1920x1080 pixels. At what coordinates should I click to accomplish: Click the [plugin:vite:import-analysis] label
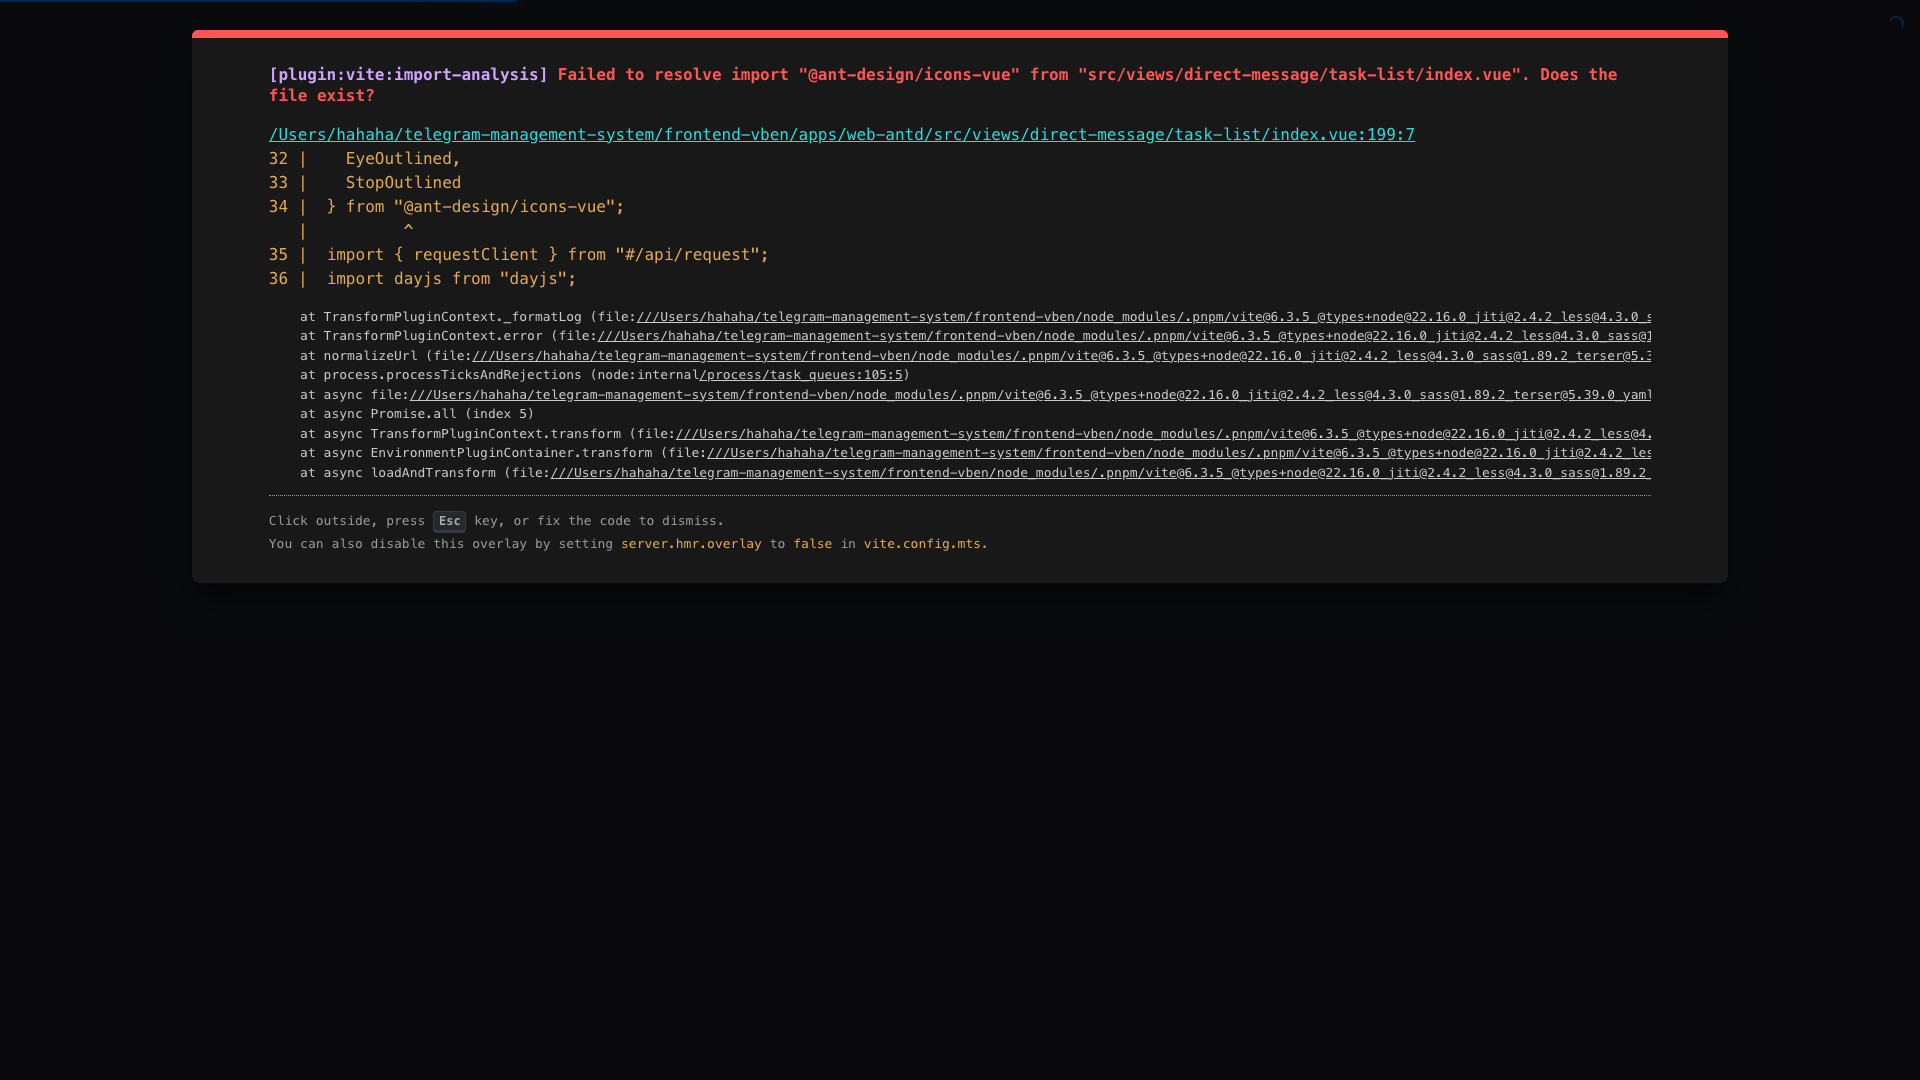coord(408,75)
